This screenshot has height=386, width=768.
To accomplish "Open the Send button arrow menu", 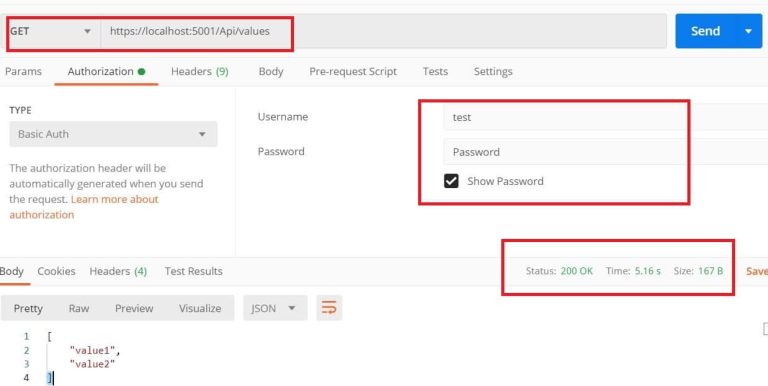I will click(748, 31).
